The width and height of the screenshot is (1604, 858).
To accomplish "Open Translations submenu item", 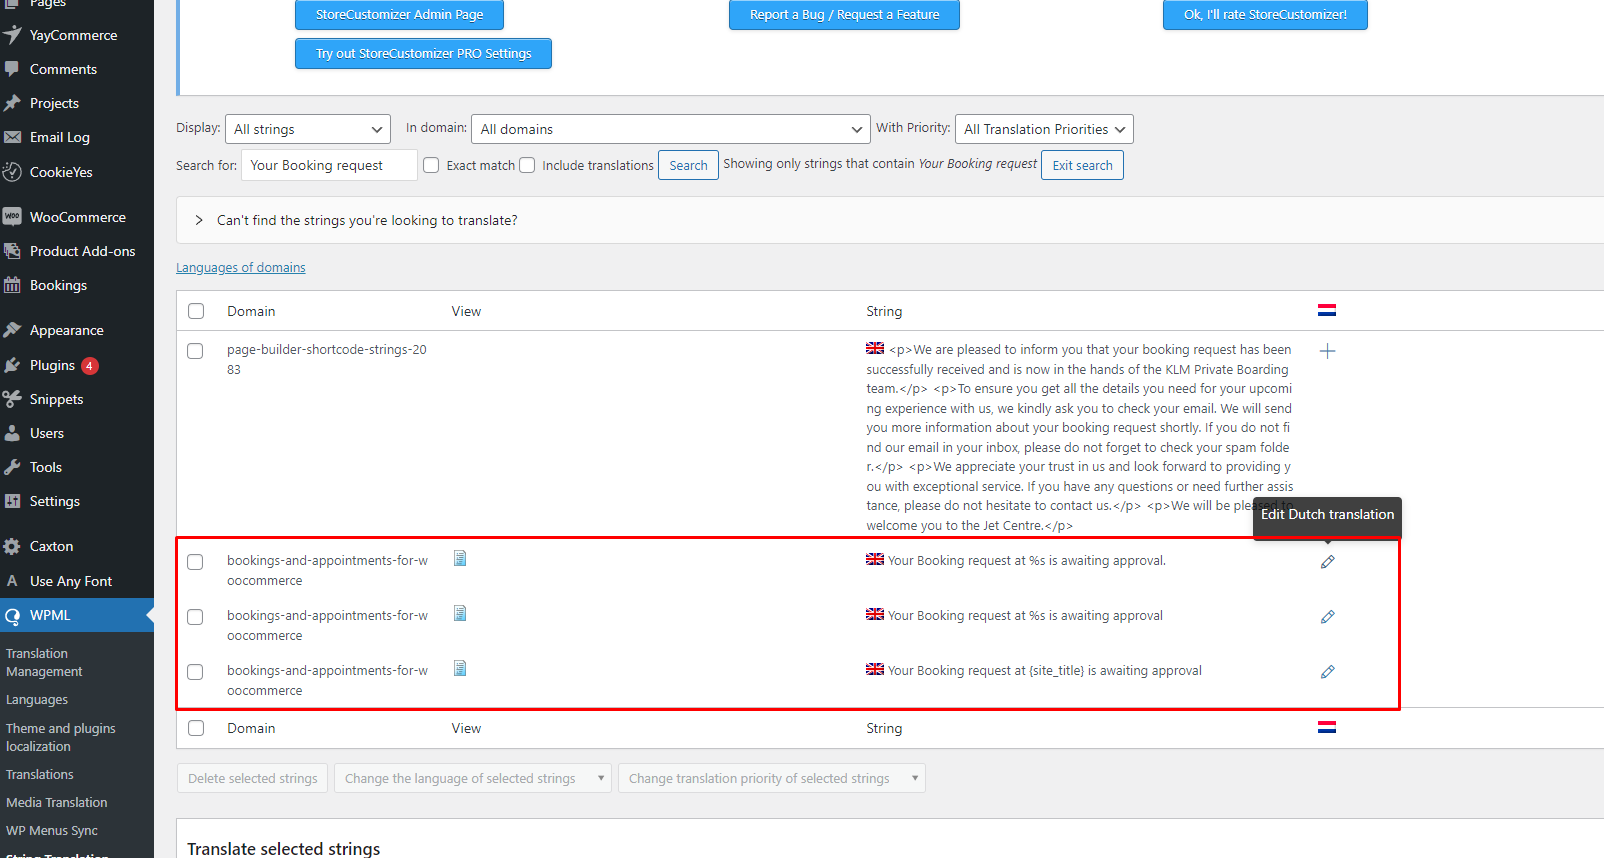I will (40, 775).
